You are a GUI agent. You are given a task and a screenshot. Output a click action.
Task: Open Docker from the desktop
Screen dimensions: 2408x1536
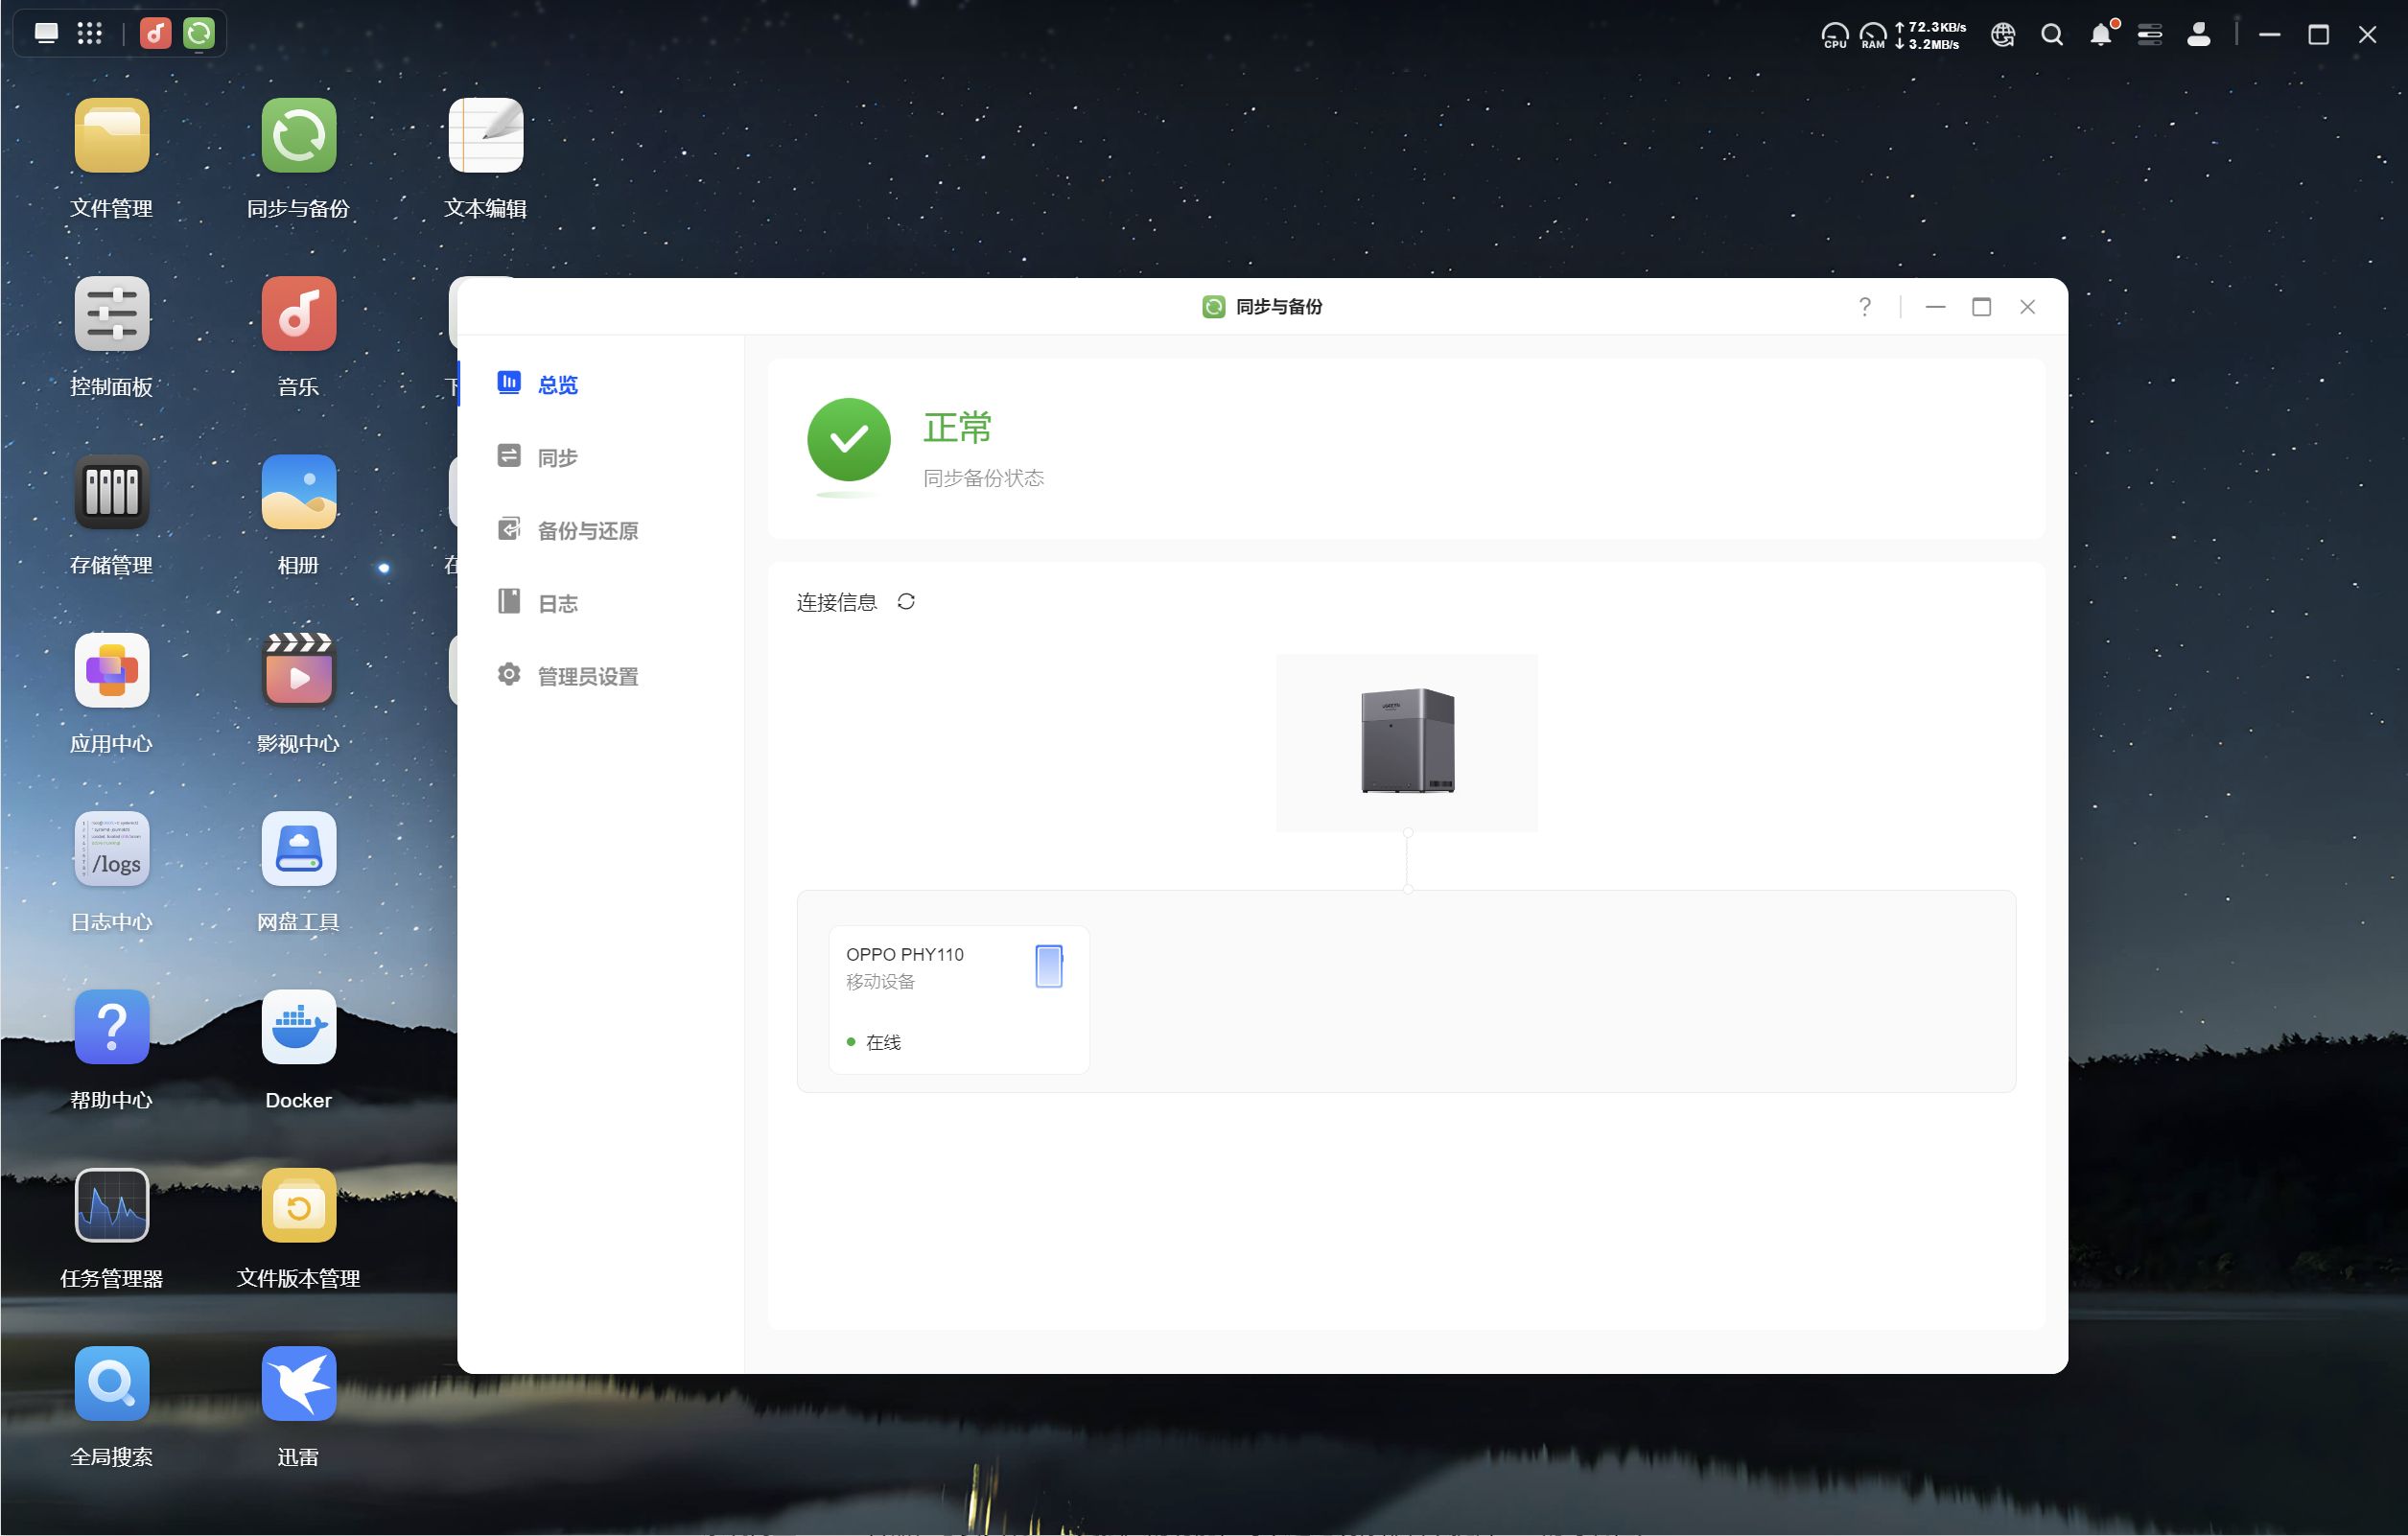pyautogui.click(x=298, y=1028)
